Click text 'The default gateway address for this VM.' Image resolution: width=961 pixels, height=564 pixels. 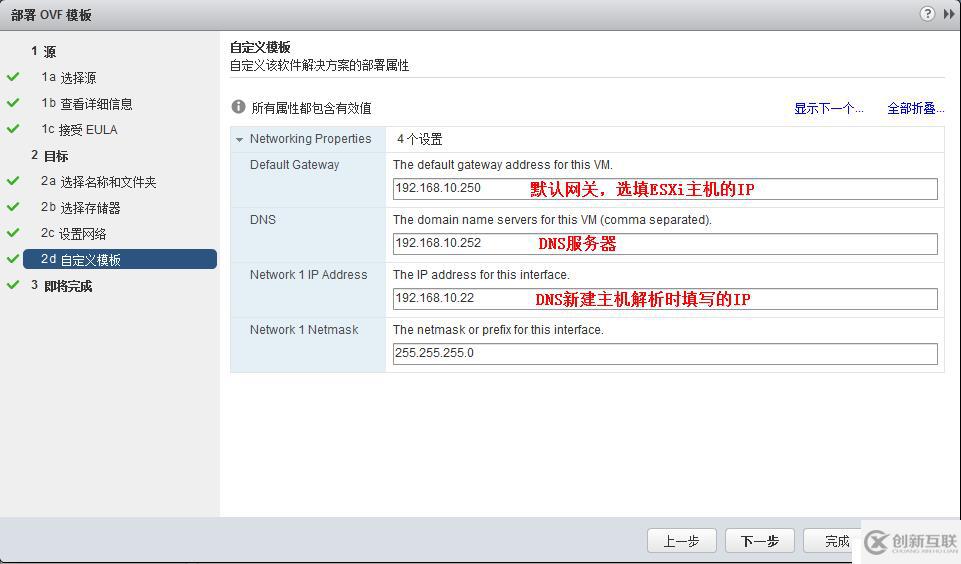pos(503,165)
